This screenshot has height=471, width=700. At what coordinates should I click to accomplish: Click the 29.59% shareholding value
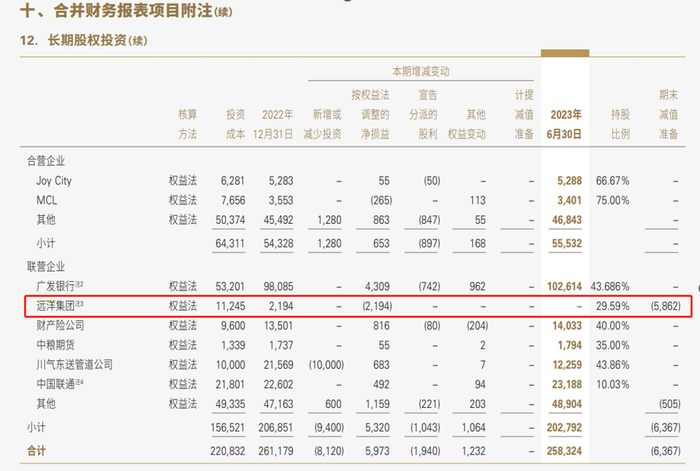tap(612, 306)
